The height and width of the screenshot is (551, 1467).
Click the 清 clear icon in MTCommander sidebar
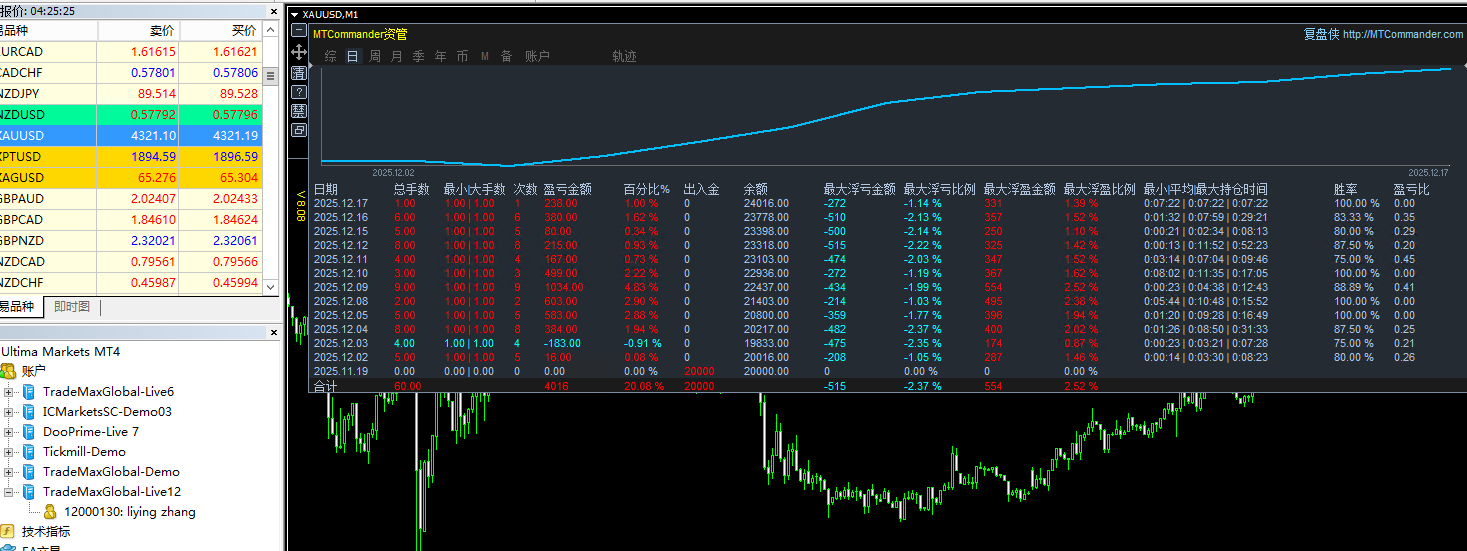[x=299, y=73]
